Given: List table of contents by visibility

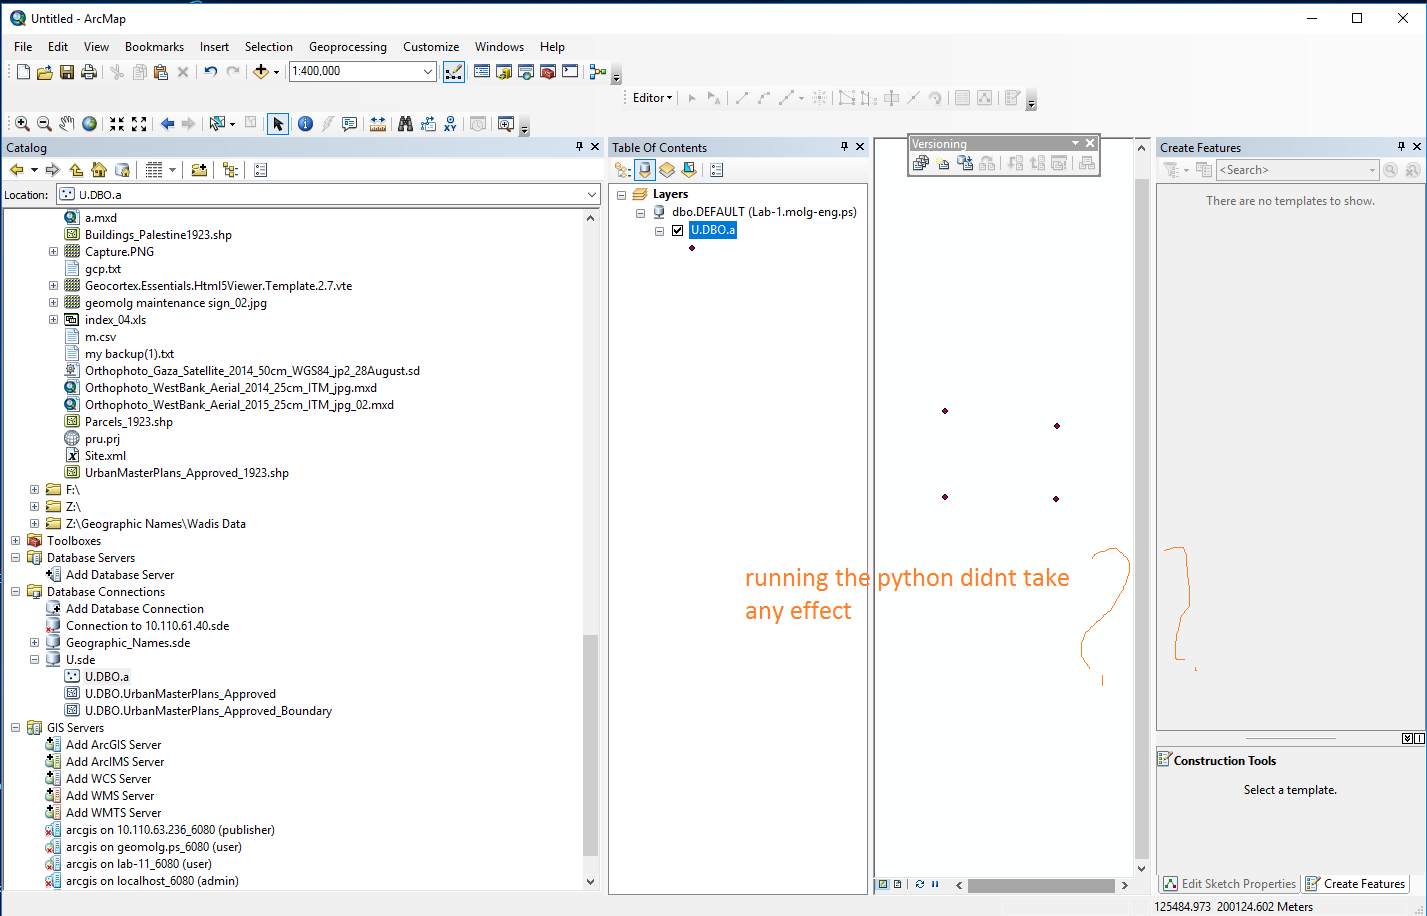Looking at the screenshot, I should [667, 170].
